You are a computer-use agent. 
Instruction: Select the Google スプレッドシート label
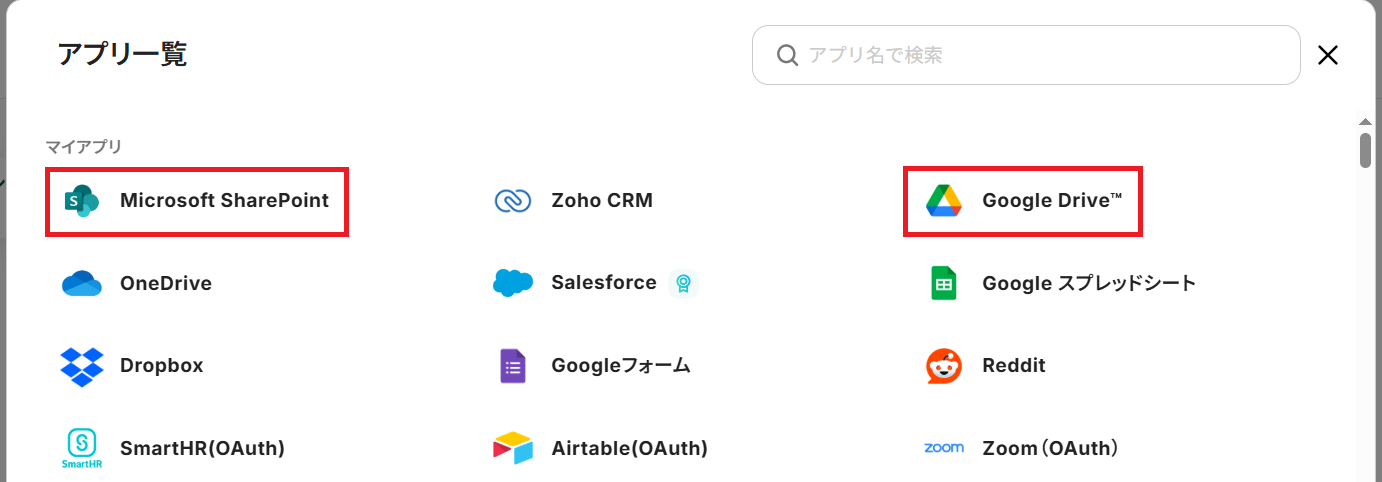(x=1089, y=283)
